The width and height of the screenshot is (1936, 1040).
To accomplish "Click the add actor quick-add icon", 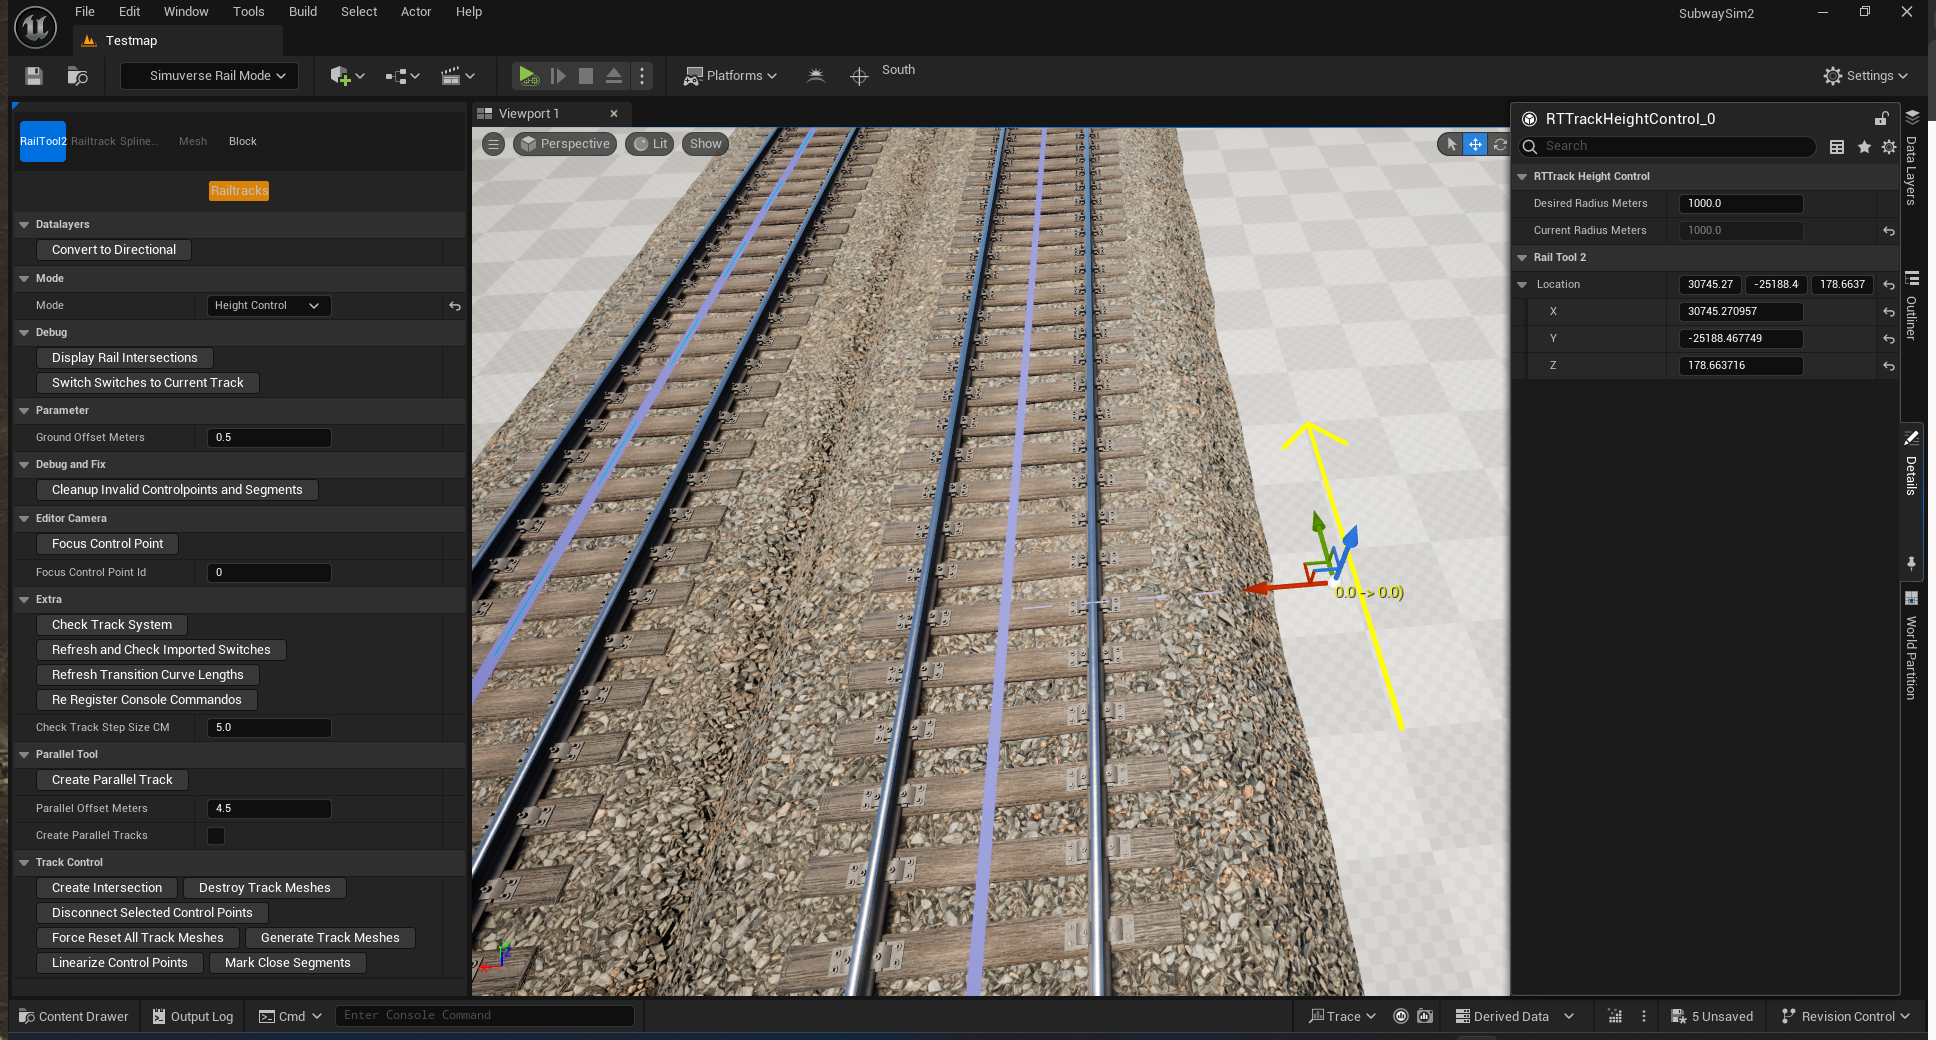I will pyautogui.click(x=341, y=76).
